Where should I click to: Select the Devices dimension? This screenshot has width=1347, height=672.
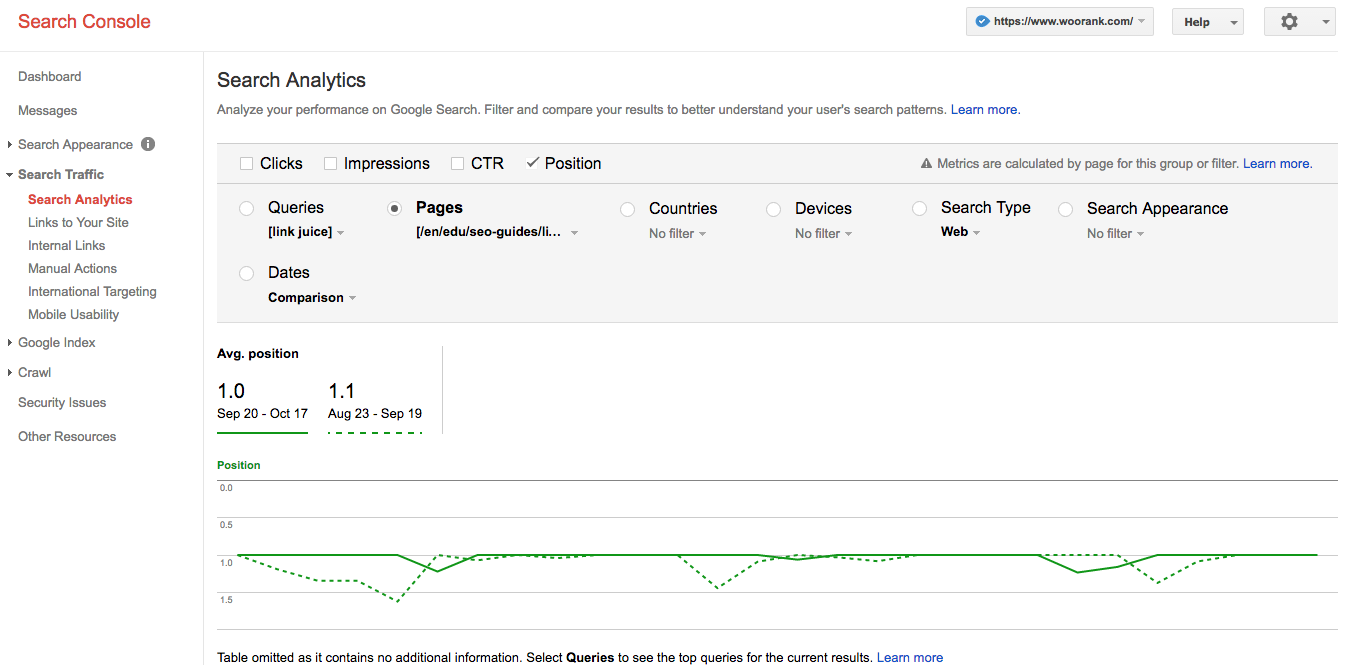point(773,208)
